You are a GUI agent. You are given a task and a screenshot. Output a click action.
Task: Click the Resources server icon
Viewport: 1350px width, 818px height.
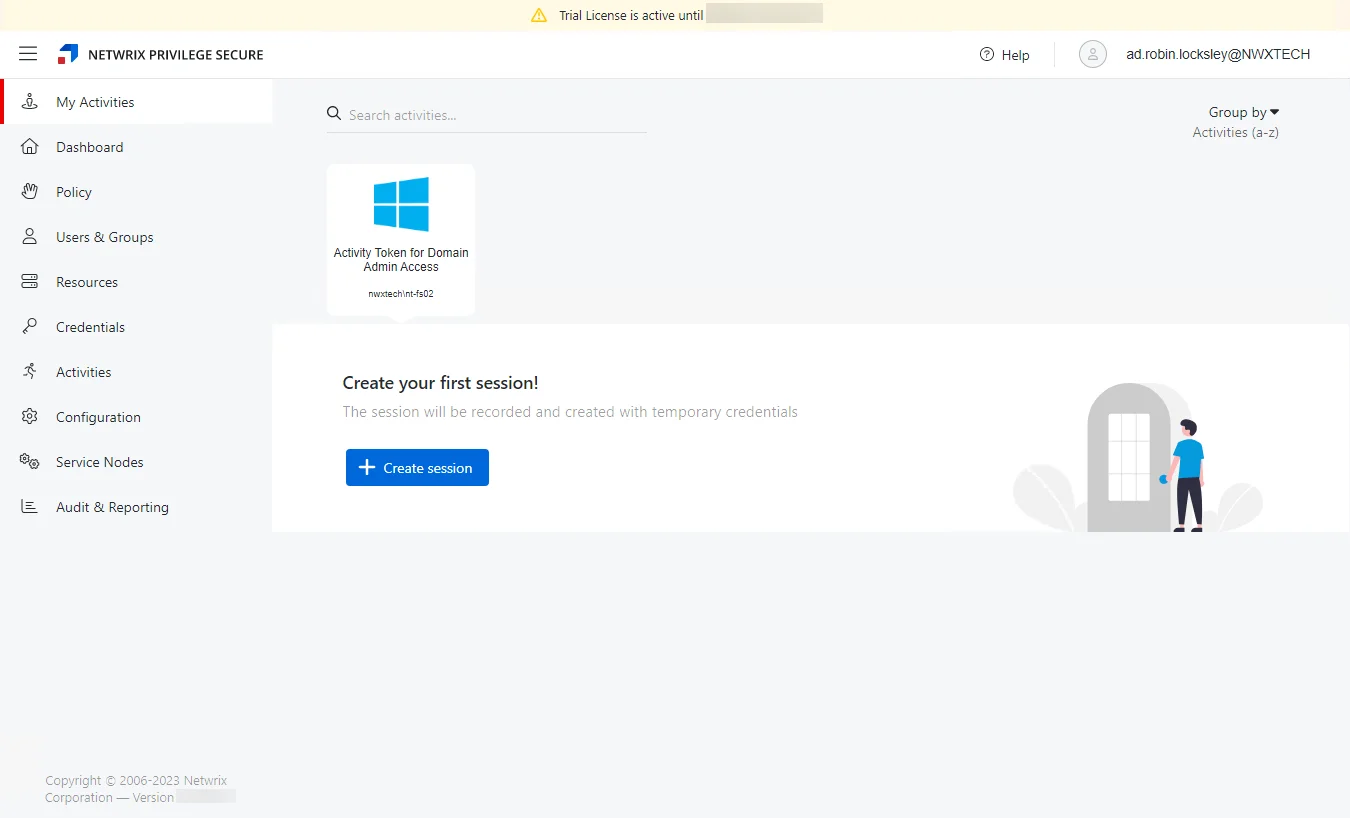pos(30,282)
